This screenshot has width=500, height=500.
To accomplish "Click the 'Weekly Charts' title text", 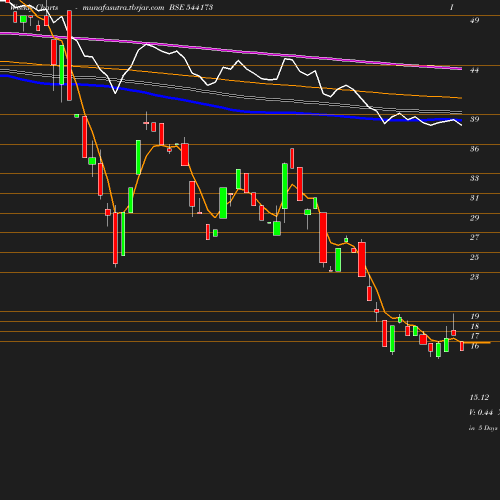I will tap(34, 7).
